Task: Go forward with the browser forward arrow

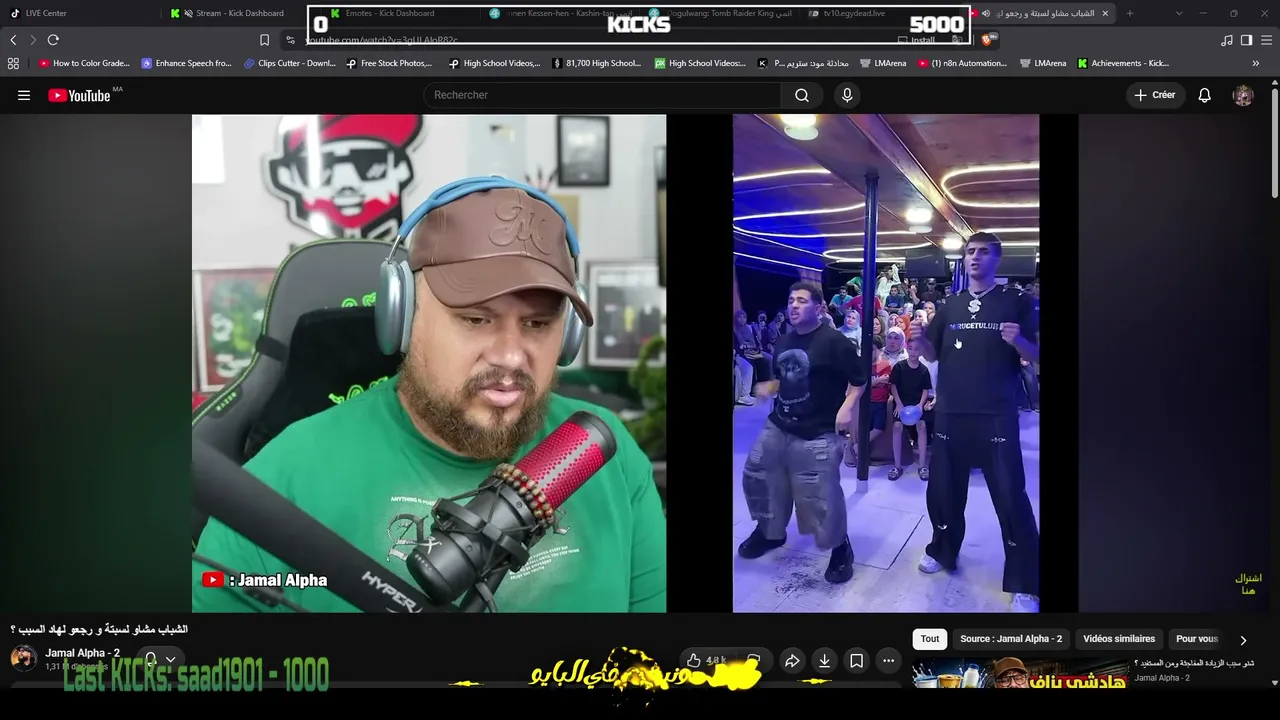Action: pyautogui.click(x=33, y=40)
